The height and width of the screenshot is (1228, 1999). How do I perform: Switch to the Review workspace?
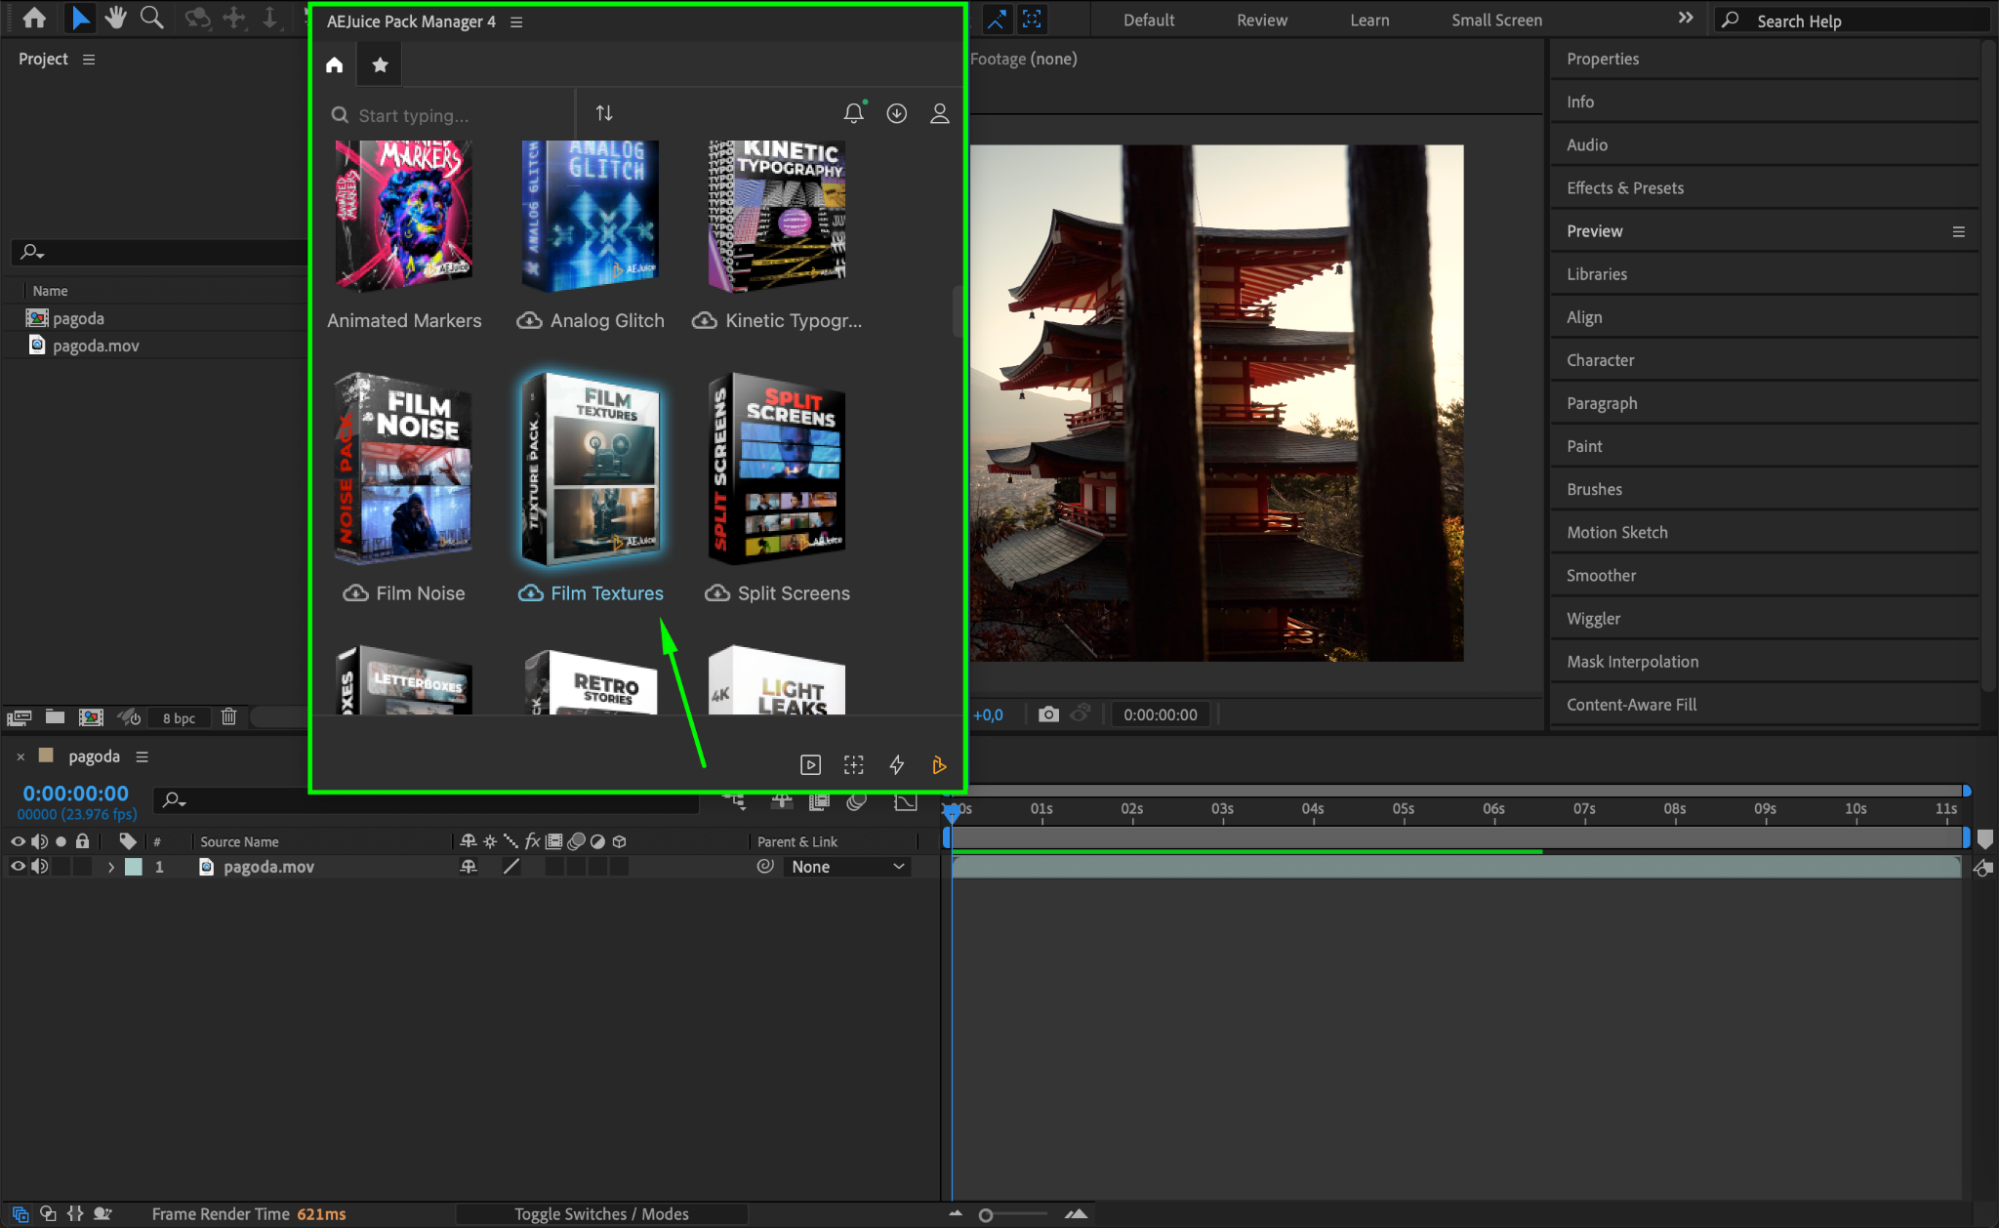(1262, 20)
